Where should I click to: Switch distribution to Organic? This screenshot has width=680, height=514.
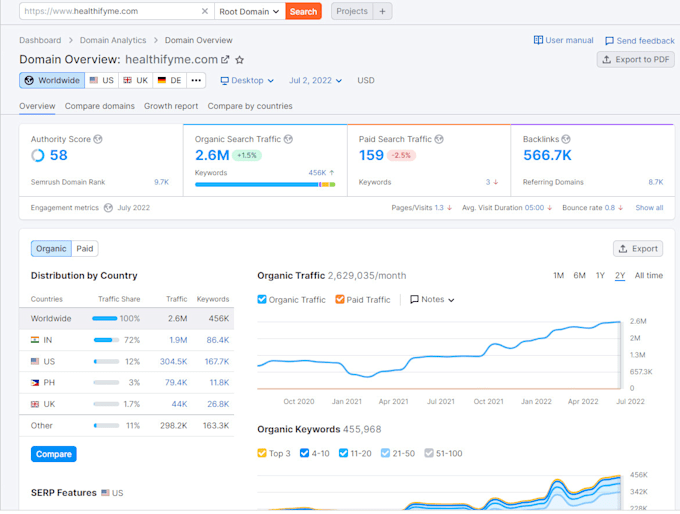(51, 249)
